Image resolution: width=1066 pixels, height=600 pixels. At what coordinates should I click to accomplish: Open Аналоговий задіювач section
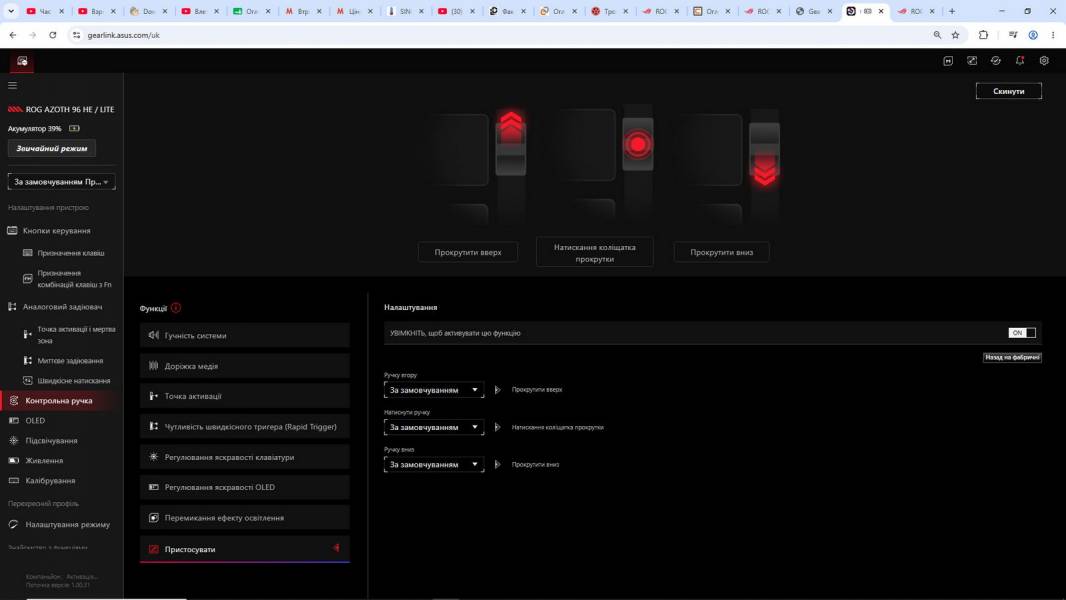(x=62, y=307)
